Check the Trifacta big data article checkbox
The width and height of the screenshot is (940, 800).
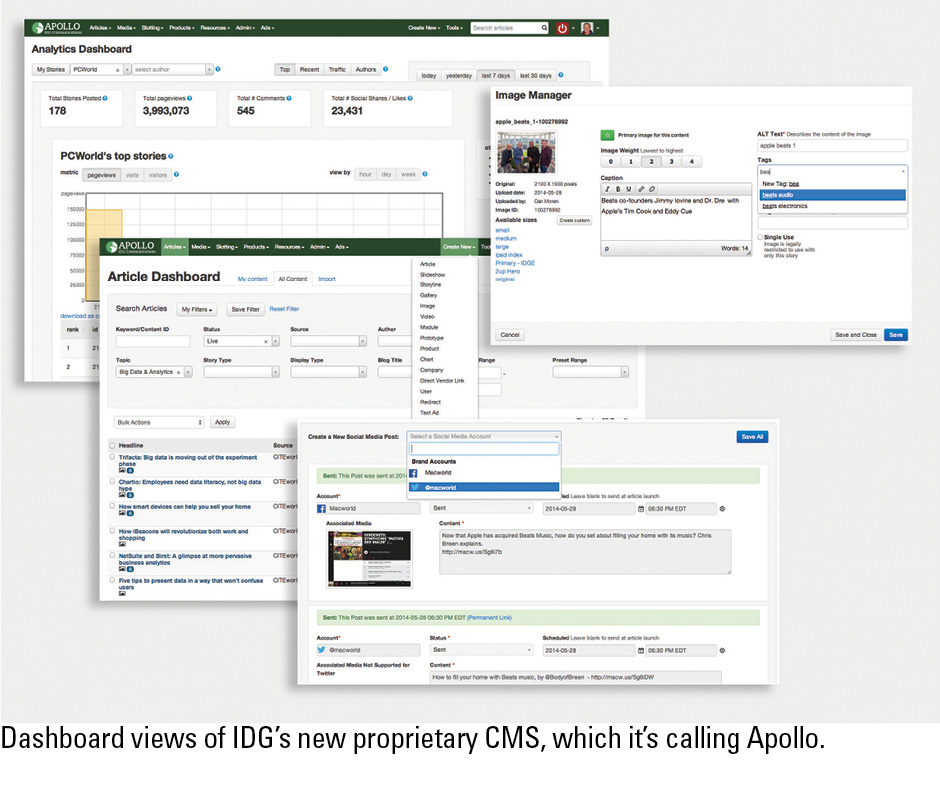[112, 456]
